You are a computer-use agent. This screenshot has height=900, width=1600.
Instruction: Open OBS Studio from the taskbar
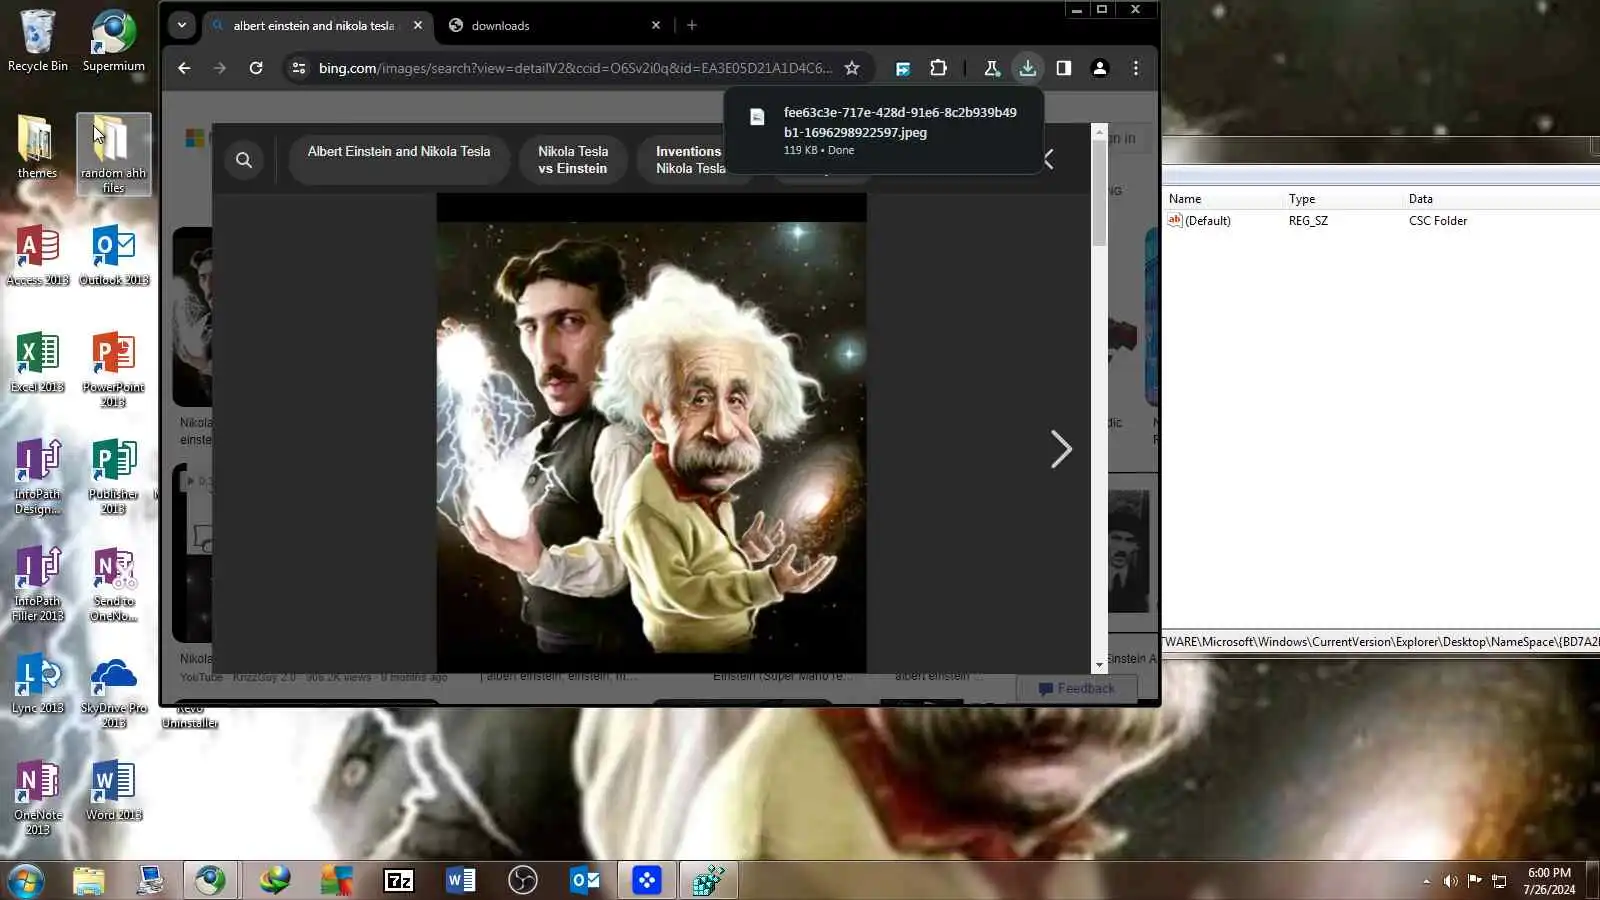(523, 881)
